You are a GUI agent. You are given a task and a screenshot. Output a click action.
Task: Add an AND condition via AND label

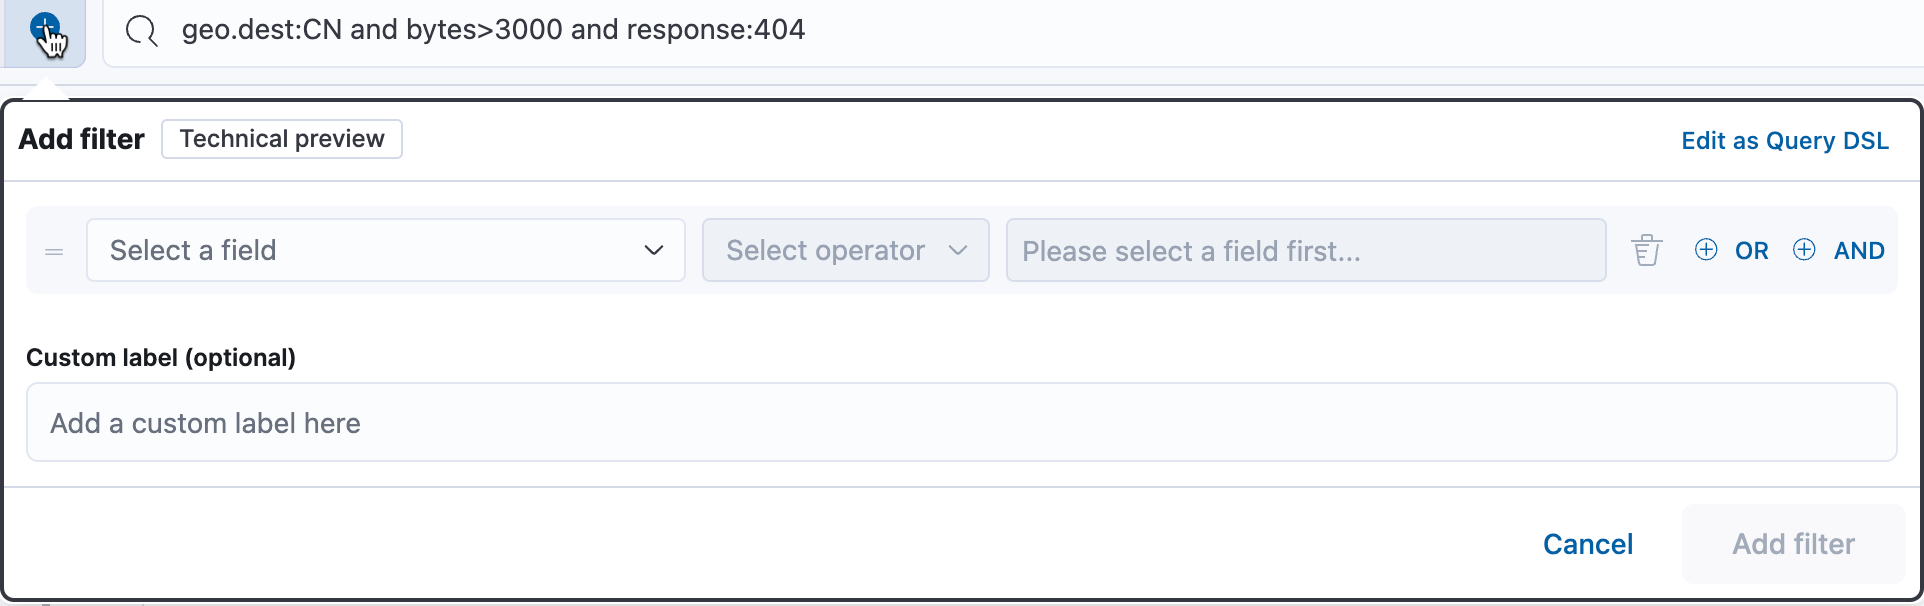(1859, 251)
